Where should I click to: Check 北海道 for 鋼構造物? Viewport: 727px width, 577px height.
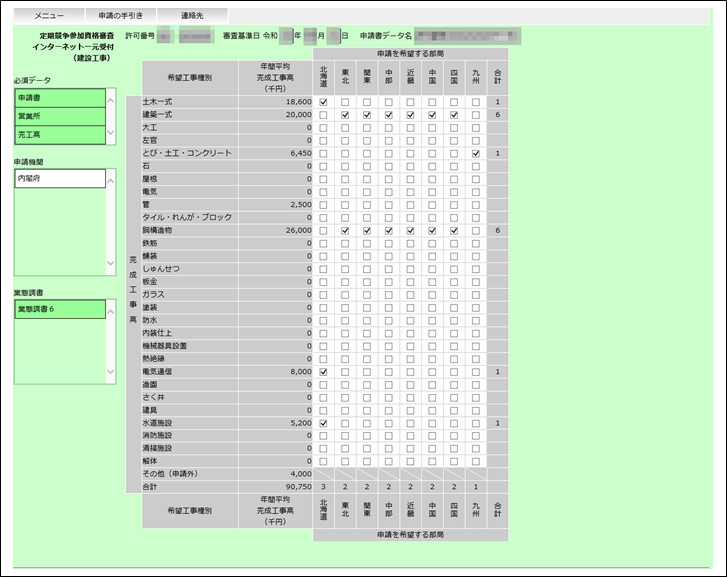pyautogui.click(x=323, y=231)
